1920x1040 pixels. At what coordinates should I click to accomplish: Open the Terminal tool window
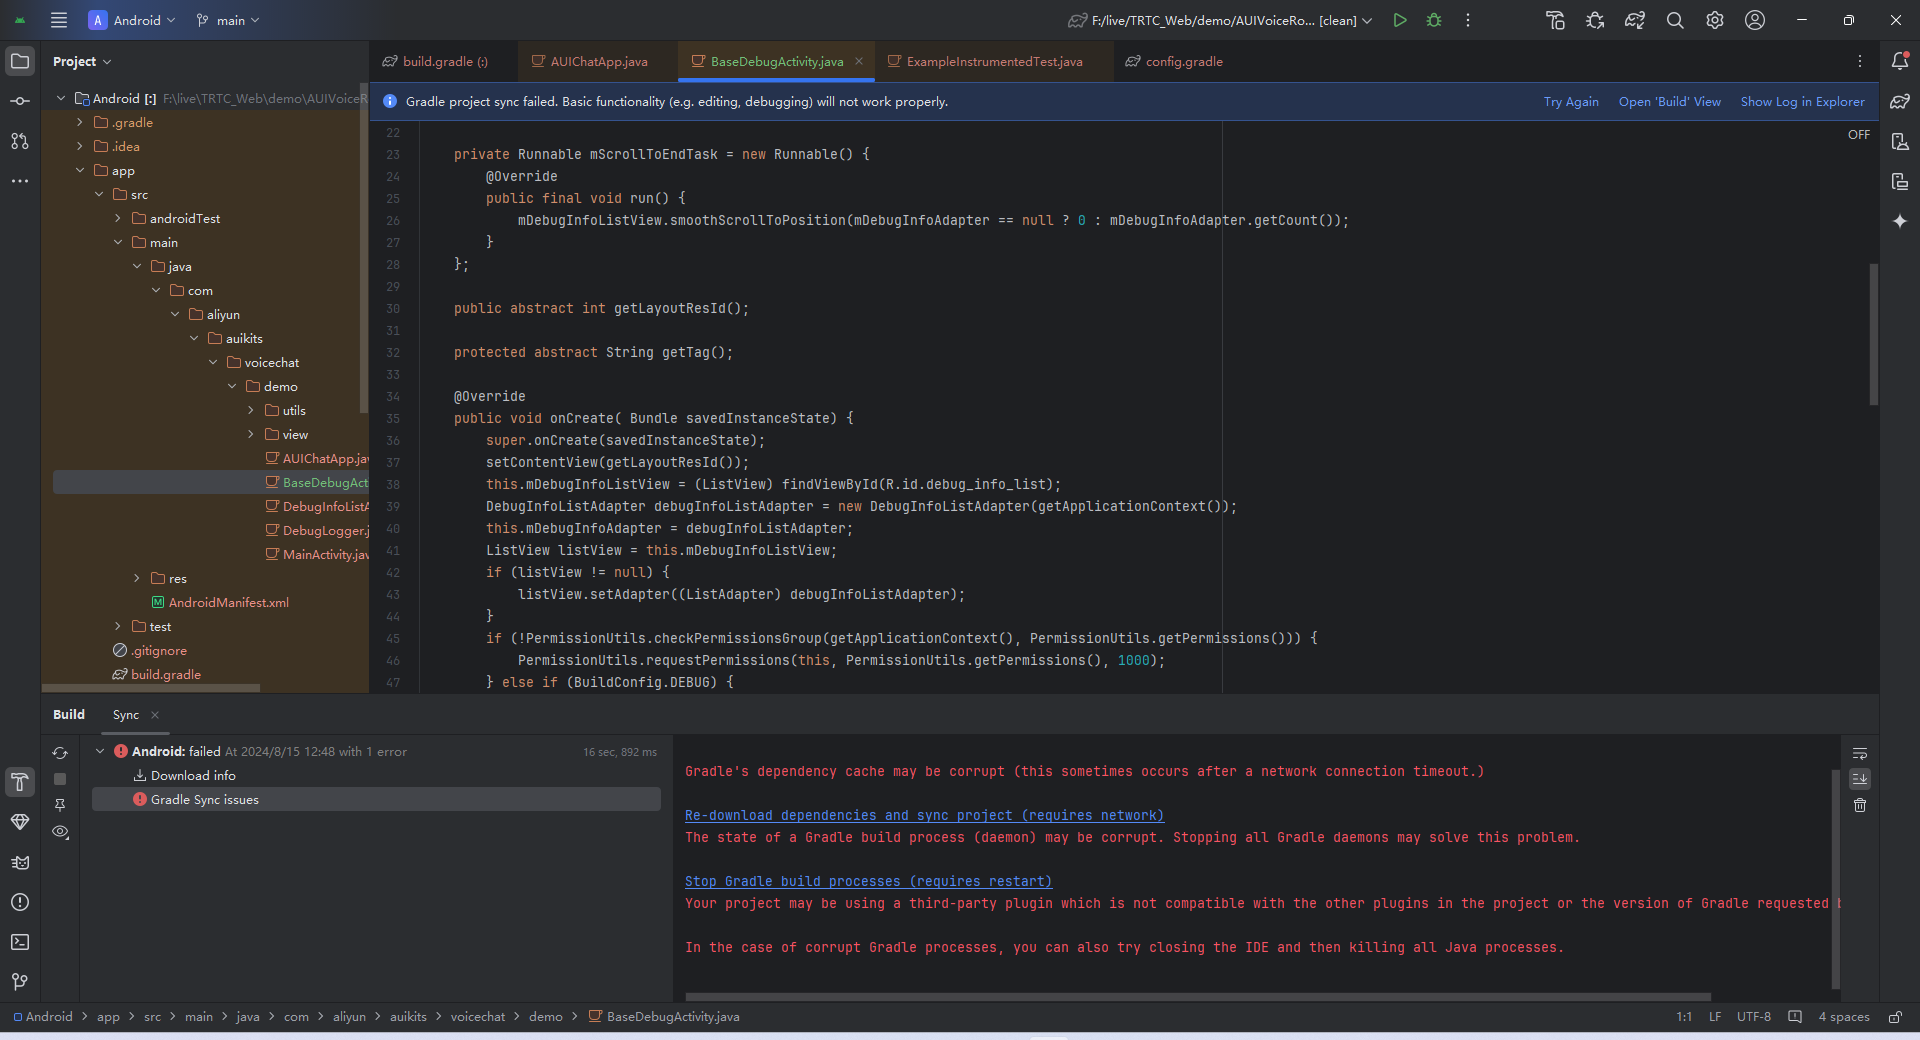pos(20,942)
